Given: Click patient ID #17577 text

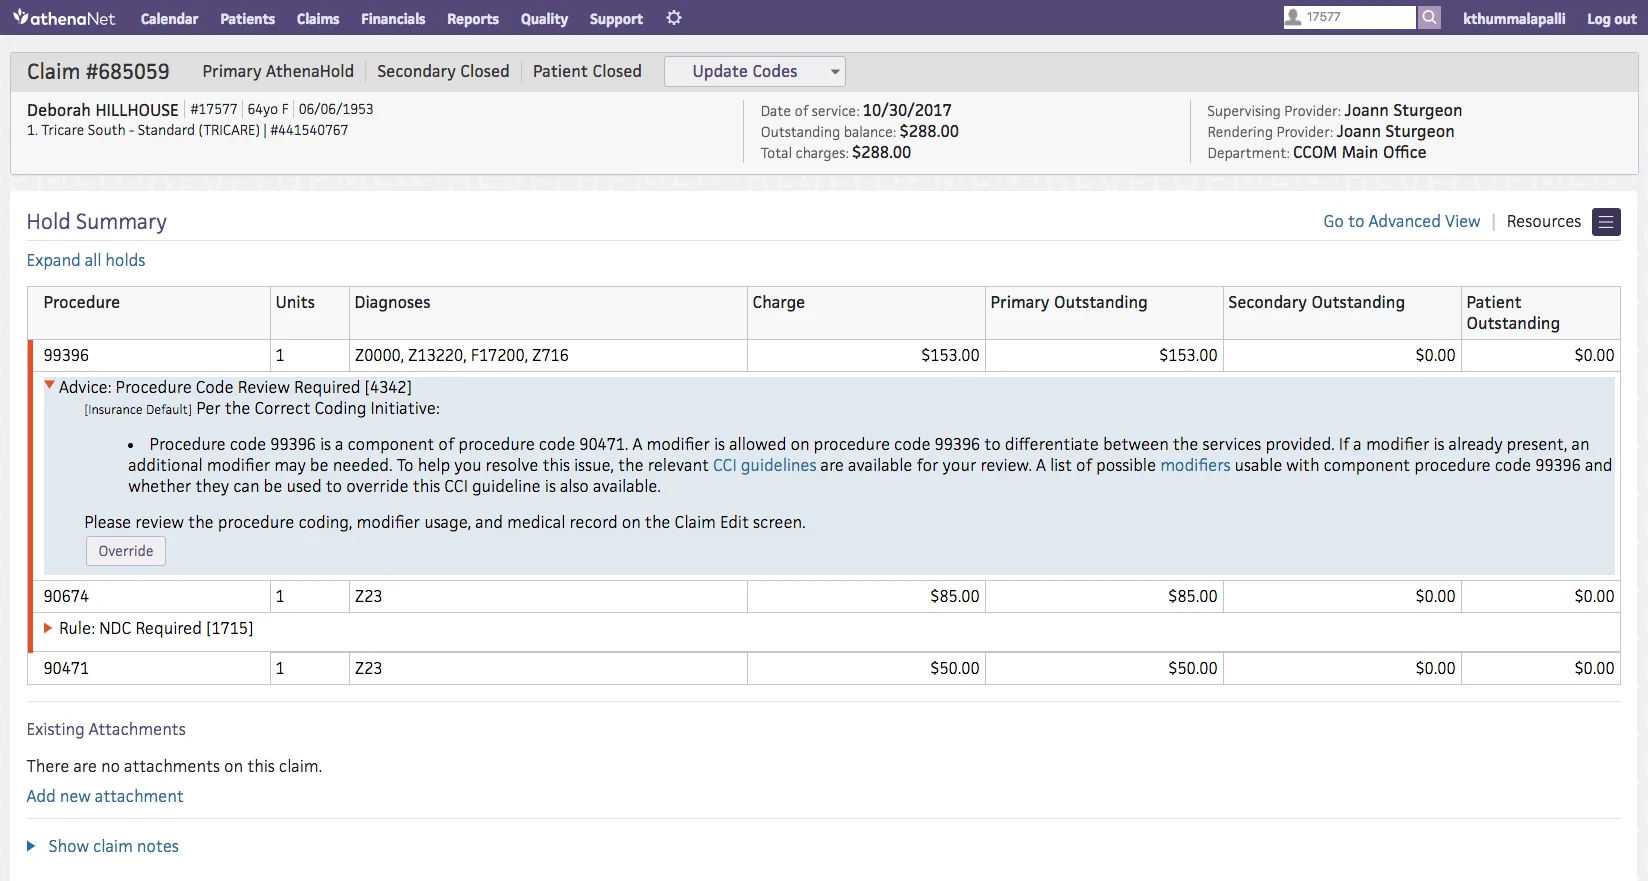Looking at the screenshot, I should tap(214, 109).
